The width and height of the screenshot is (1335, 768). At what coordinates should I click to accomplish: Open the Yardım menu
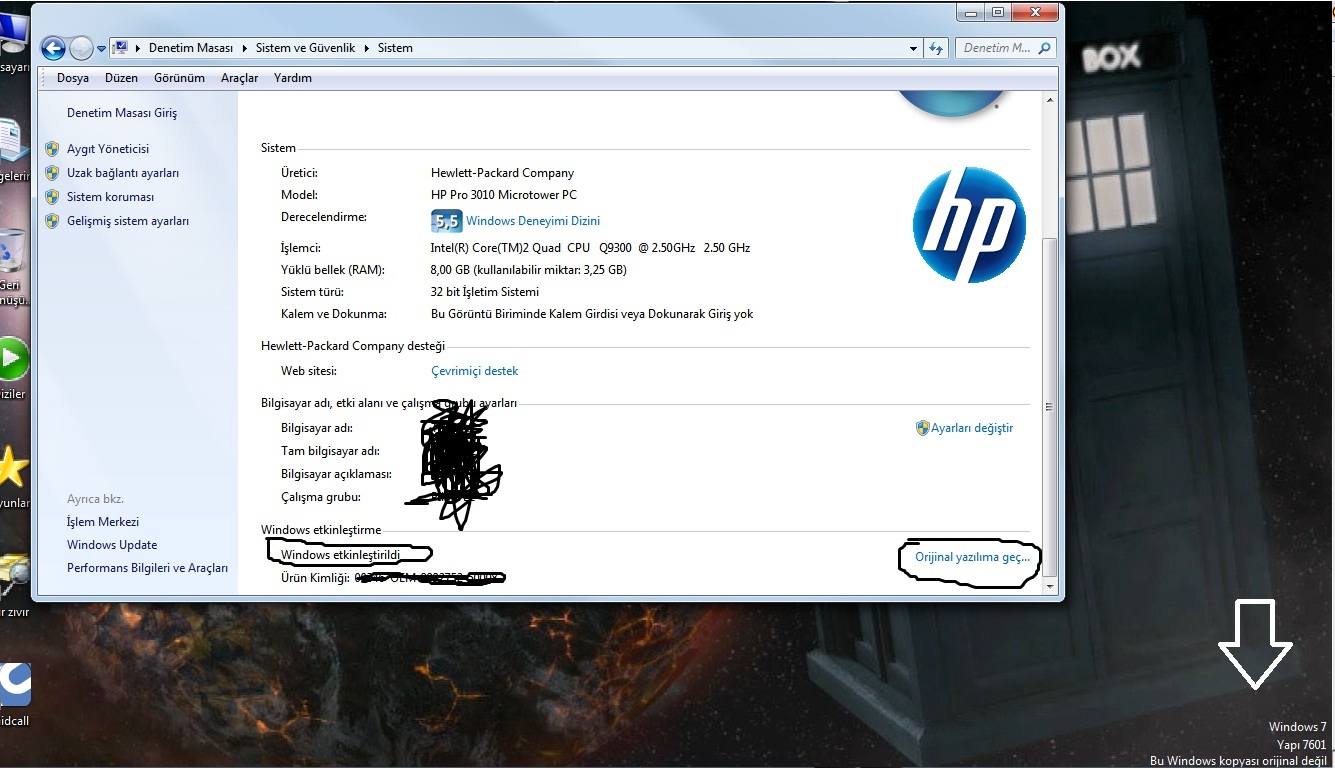point(293,78)
